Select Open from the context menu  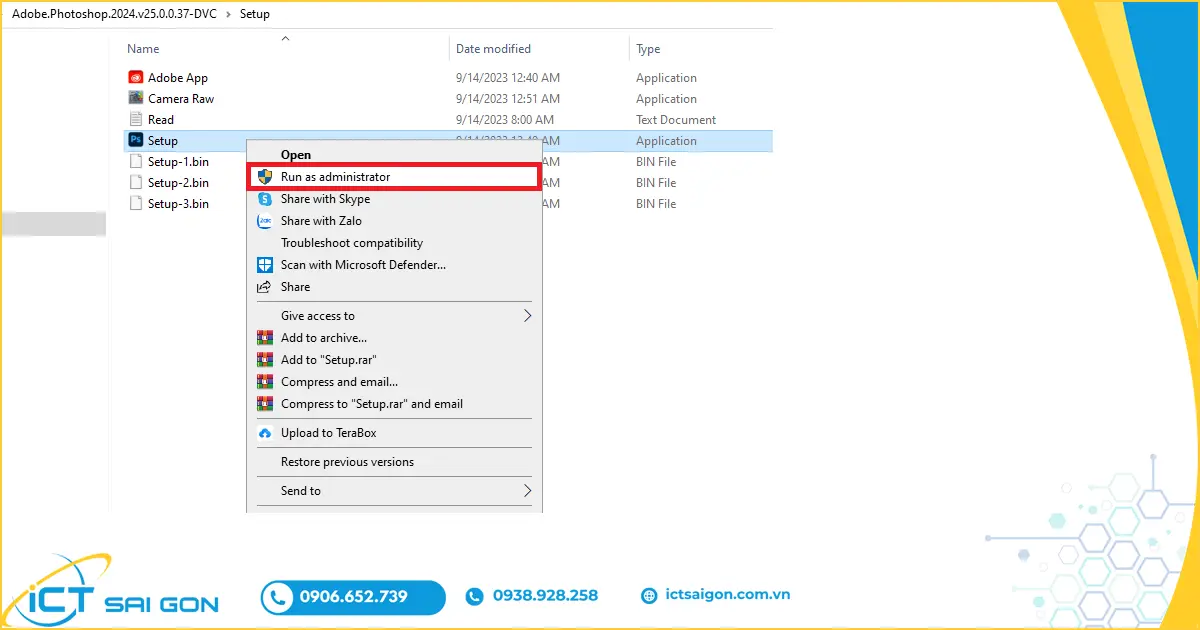tap(296, 155)
